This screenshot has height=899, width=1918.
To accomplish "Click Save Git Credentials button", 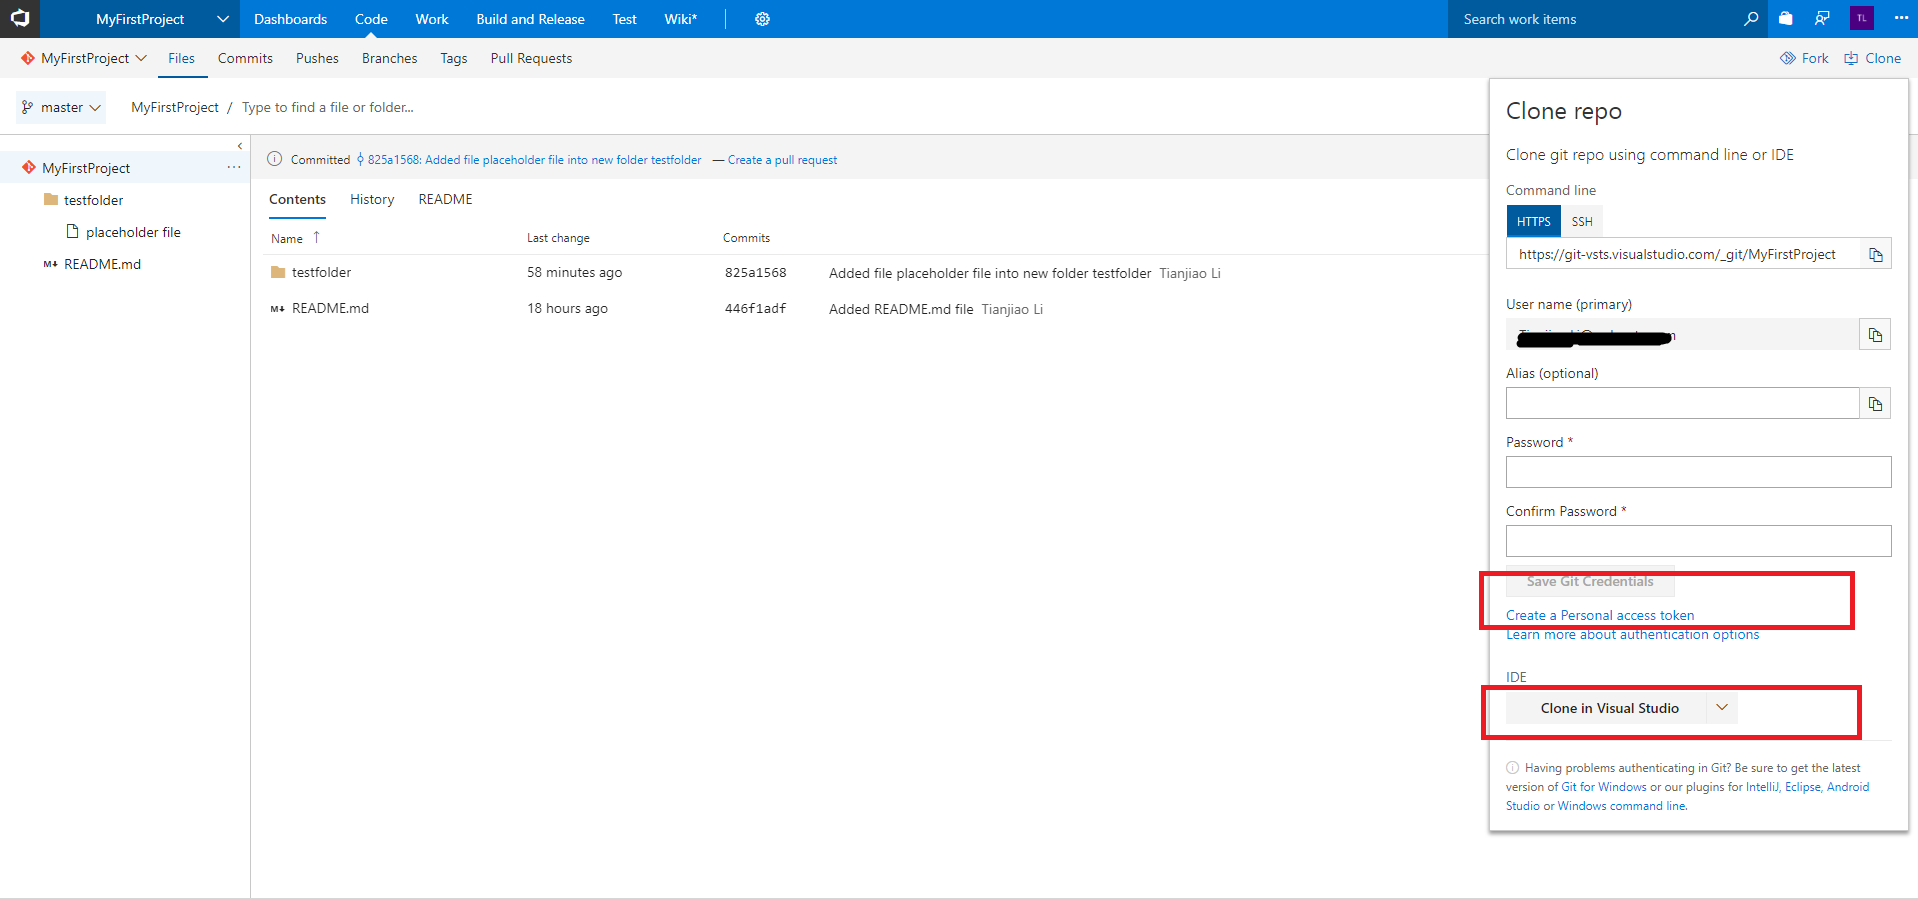I will [x=1590, y=581].
